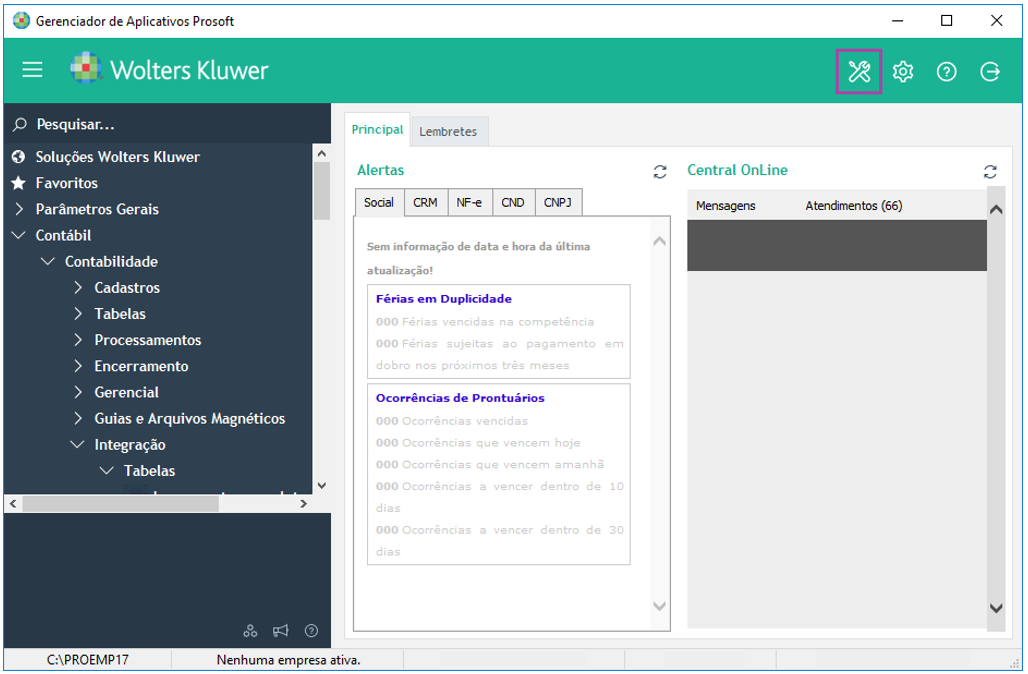Refresh the Central OnLine panel
Screen dimensions: 1028x674
990,172
